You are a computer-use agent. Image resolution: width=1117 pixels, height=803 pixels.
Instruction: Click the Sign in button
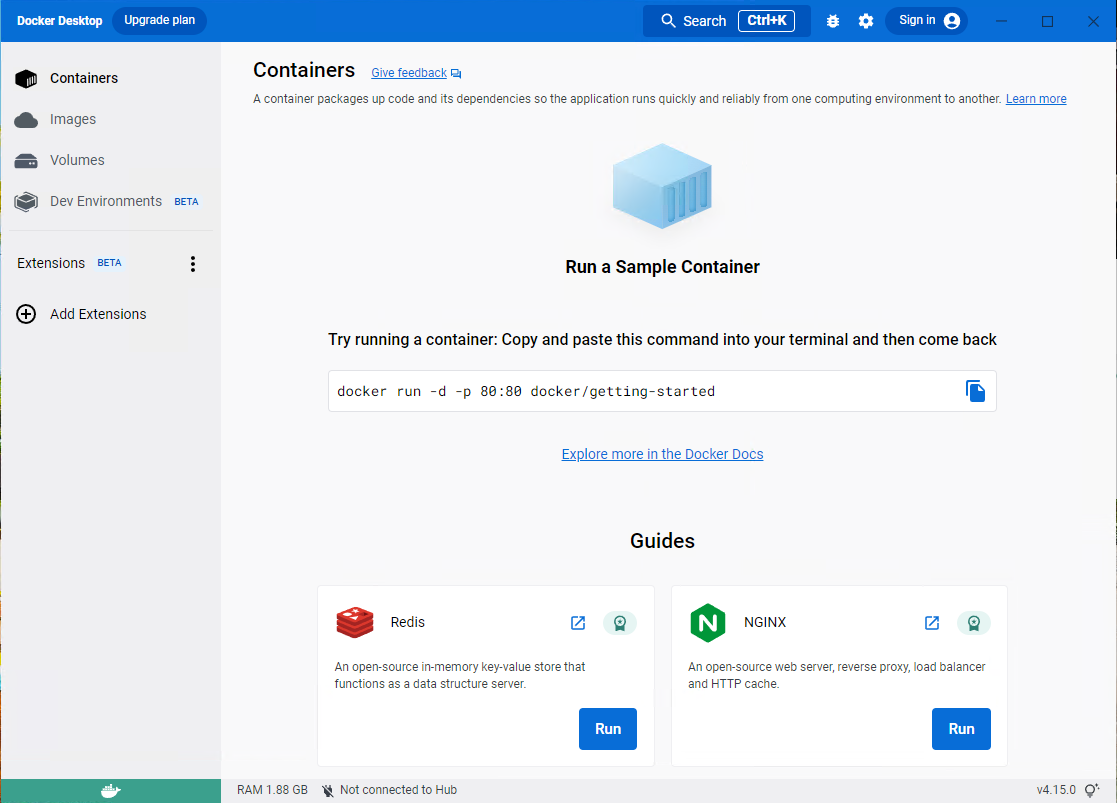point(927,21)
